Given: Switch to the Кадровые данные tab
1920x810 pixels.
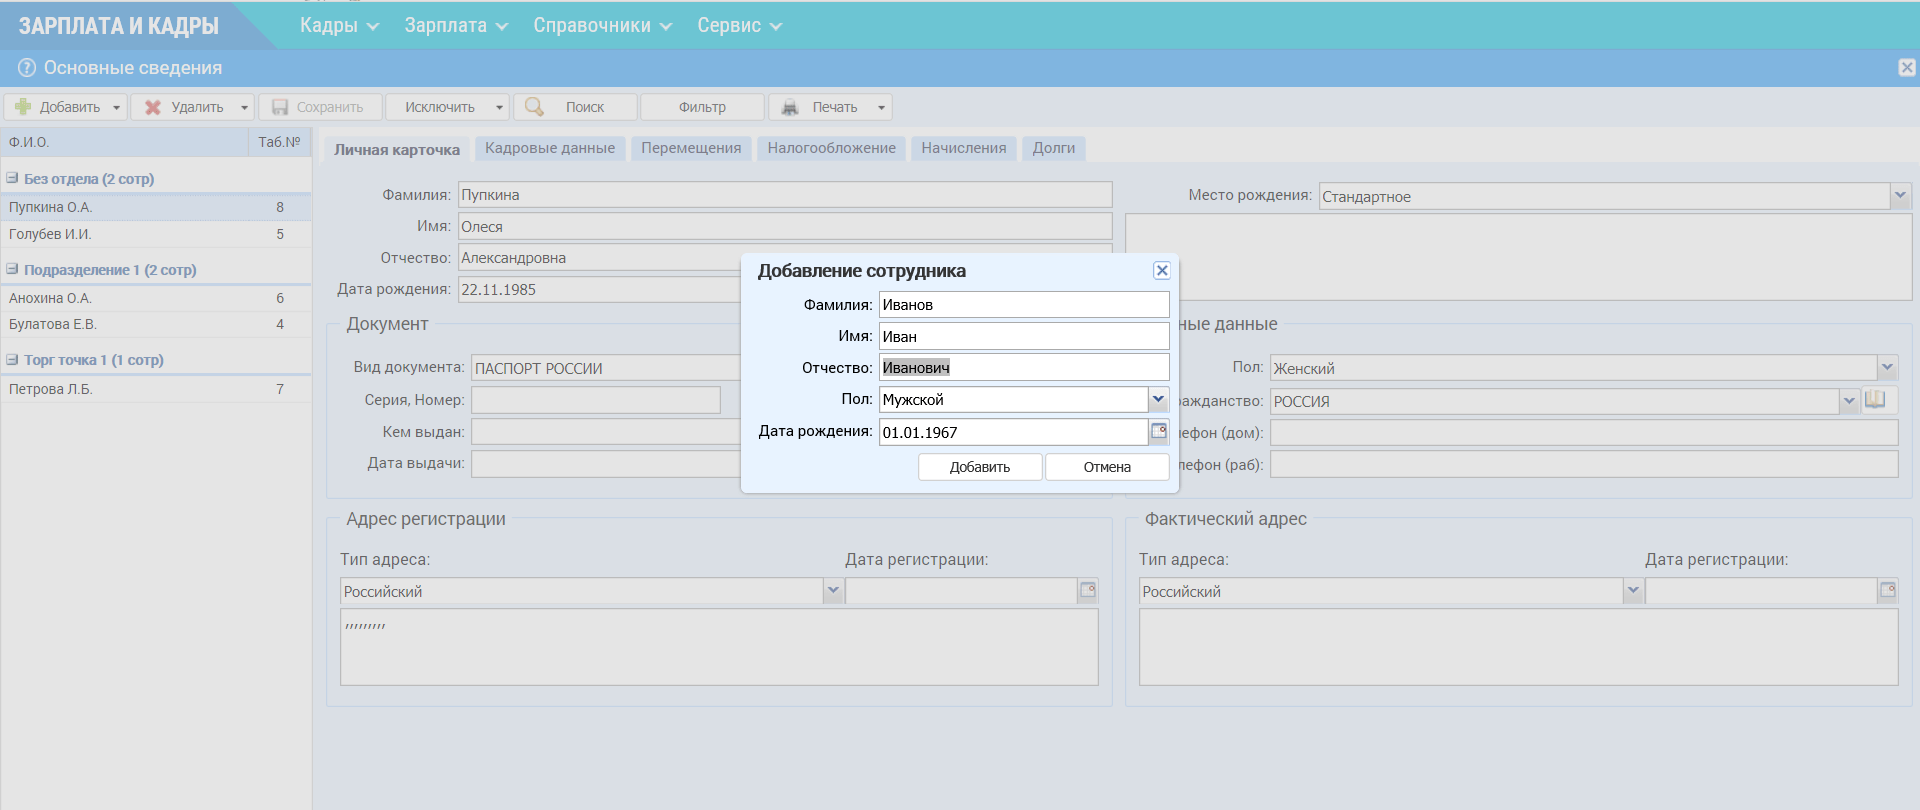Looking at the screenshot, I should [549, 148].
